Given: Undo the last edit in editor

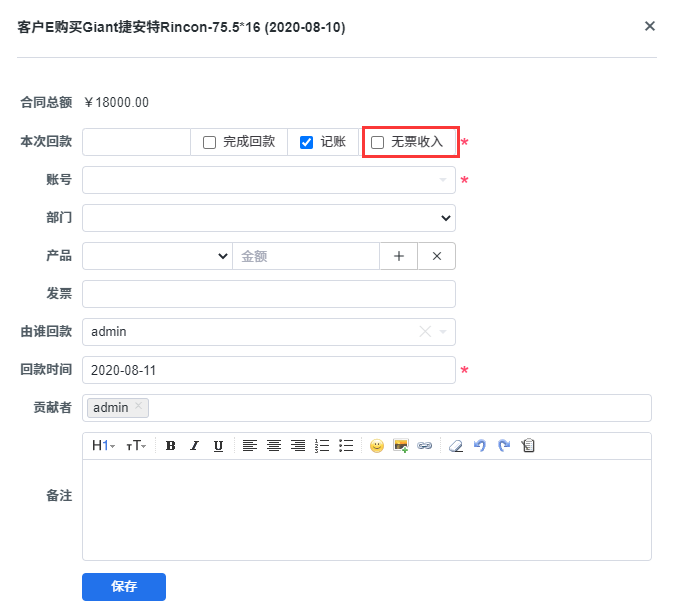Looking at the screenshot, I should (480, 445).
